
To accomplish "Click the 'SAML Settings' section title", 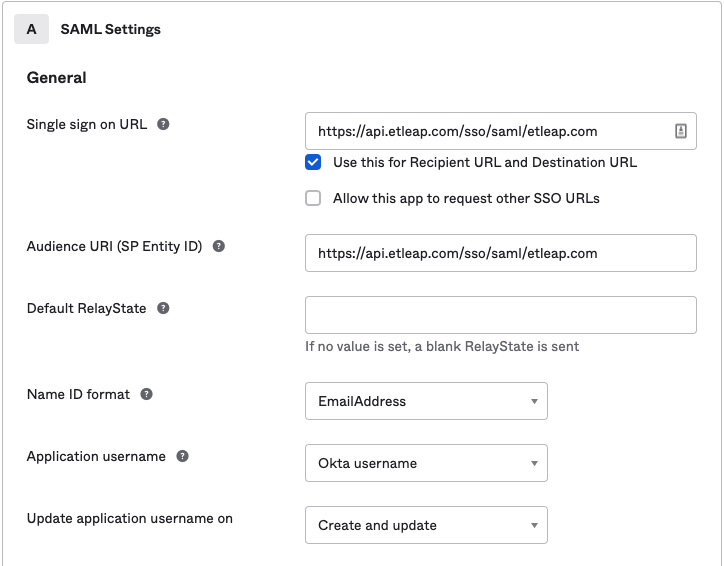I will pos(110,29).
